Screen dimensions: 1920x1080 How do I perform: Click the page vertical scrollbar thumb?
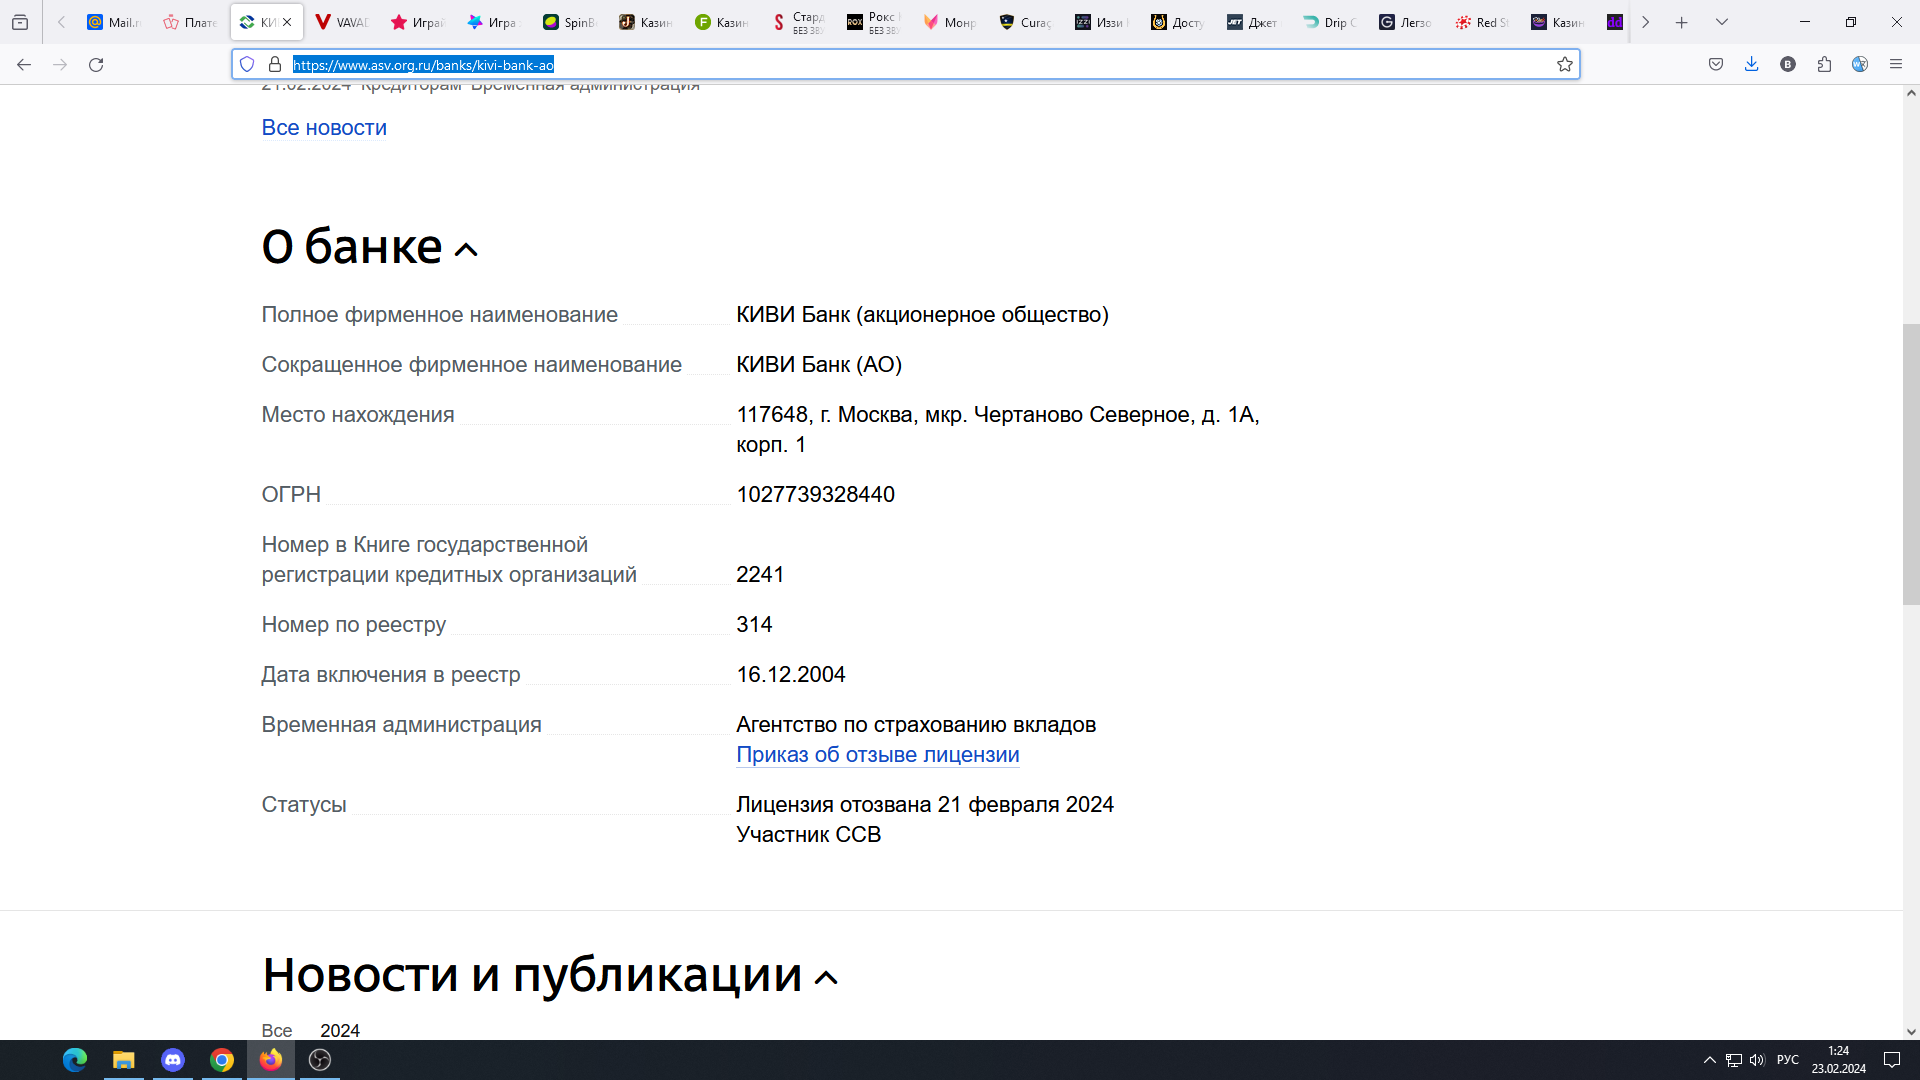(x=1911, y=464)
